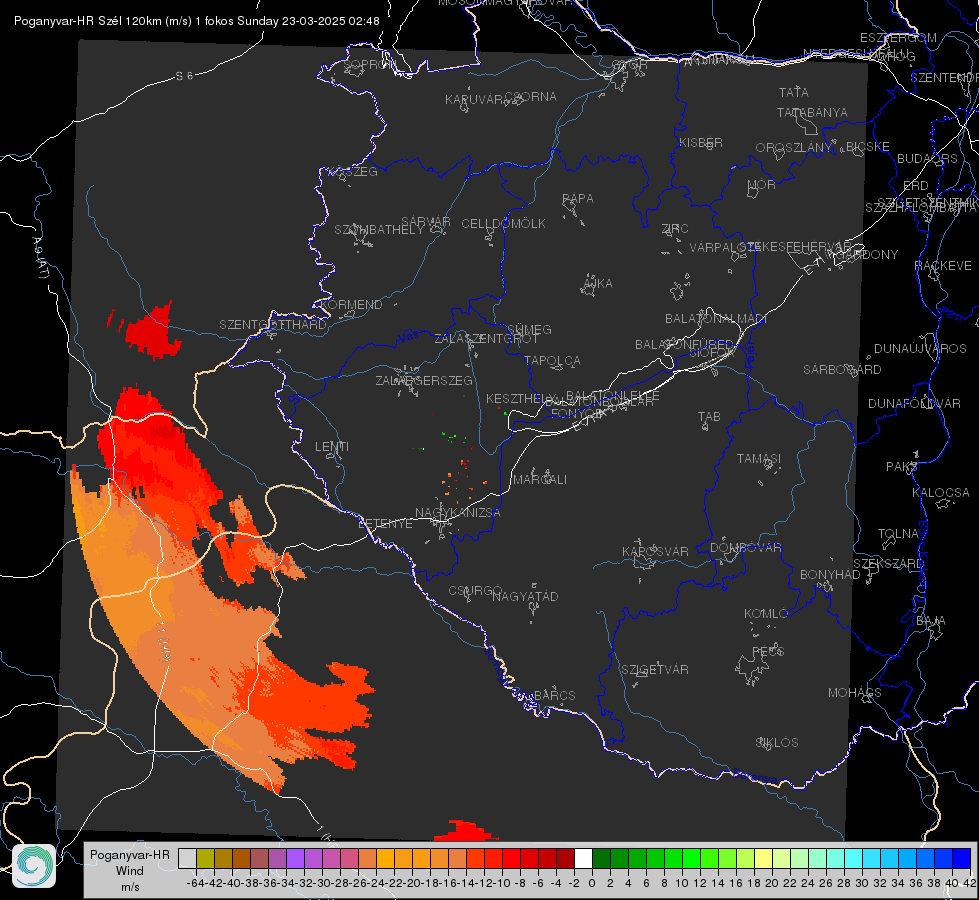Screen dimensions: 979x900
Task: Click the TAPOLCA city label
Action: (552, 361)
